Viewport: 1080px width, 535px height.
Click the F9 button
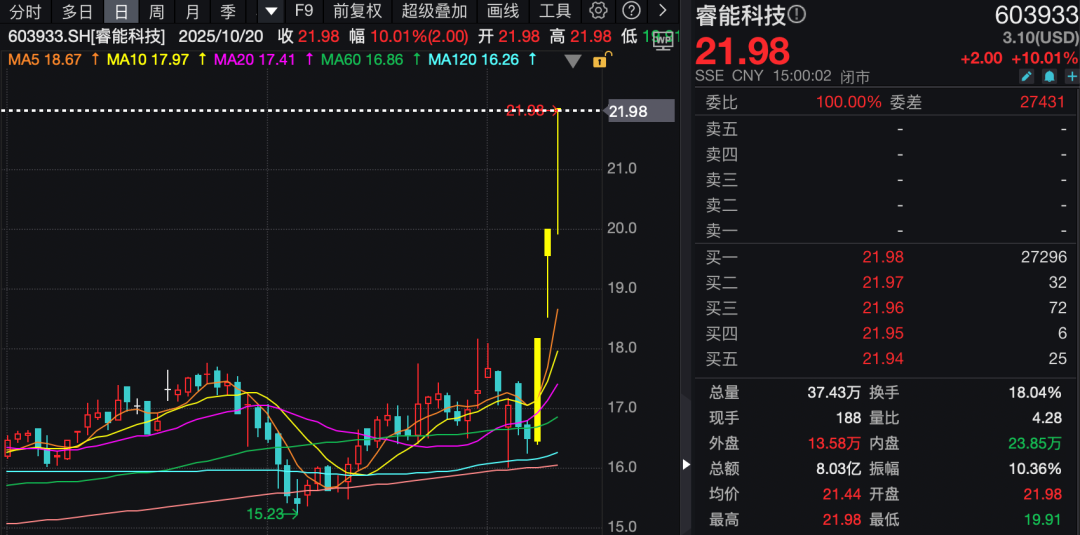[304, 11]
